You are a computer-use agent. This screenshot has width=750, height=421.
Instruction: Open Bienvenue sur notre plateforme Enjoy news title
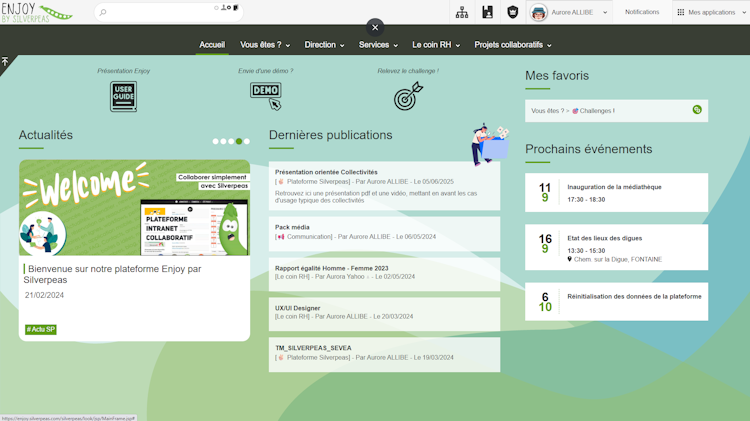[x=114, y=274]
